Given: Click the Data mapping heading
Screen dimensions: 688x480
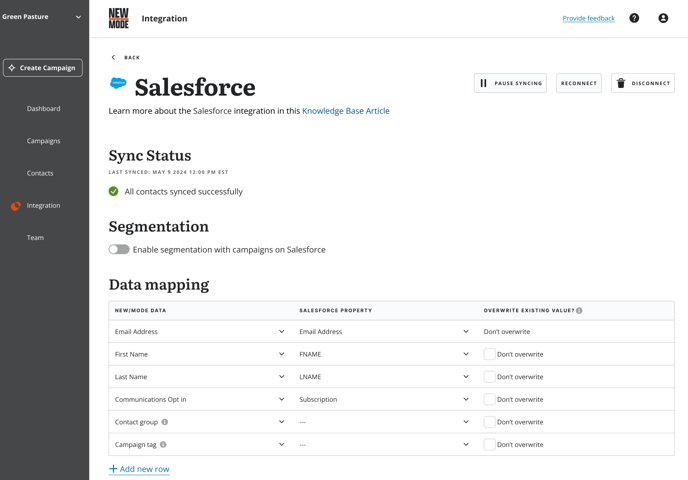Looking at the screenshot, I should coord(159,284).
